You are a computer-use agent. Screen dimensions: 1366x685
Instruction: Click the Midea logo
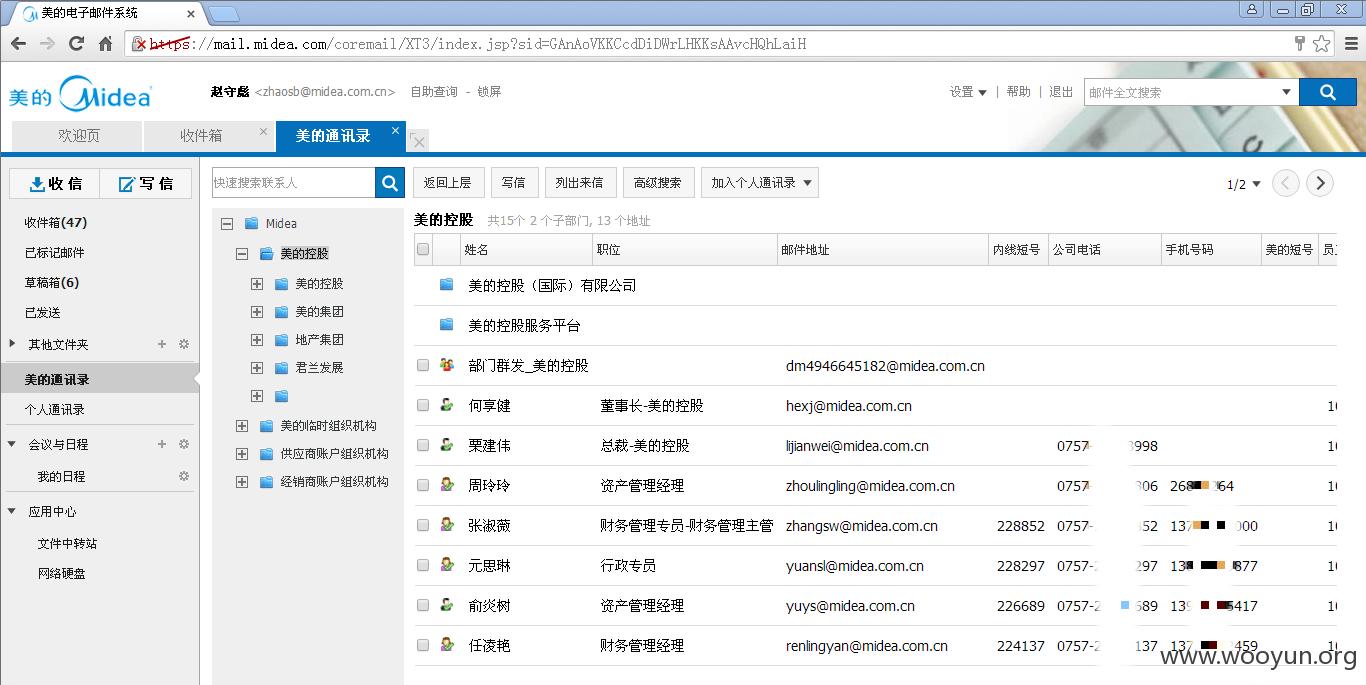(80, 94)
